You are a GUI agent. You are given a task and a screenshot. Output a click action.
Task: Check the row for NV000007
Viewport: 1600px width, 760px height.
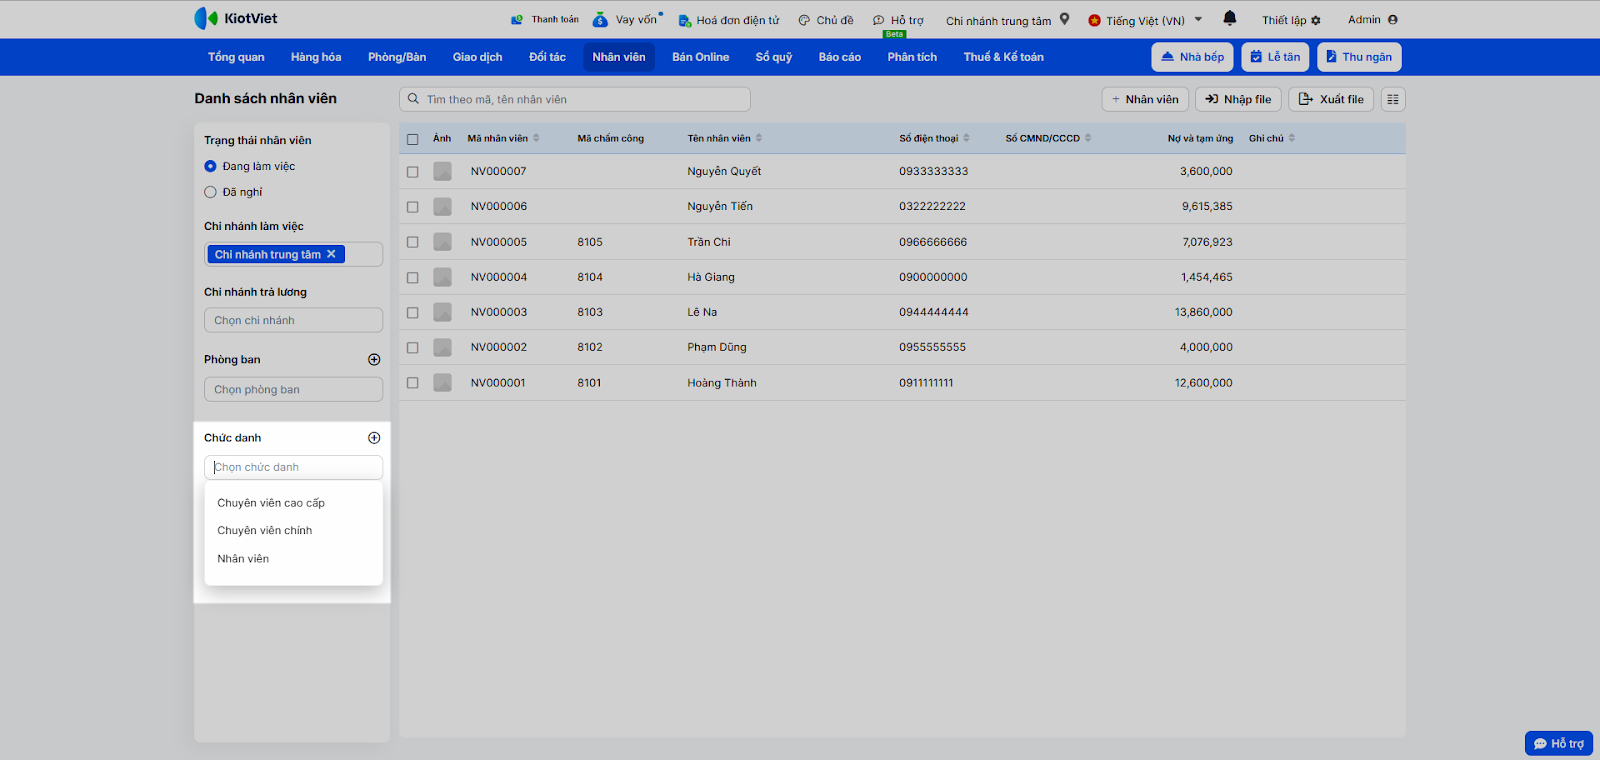[412, 172]
